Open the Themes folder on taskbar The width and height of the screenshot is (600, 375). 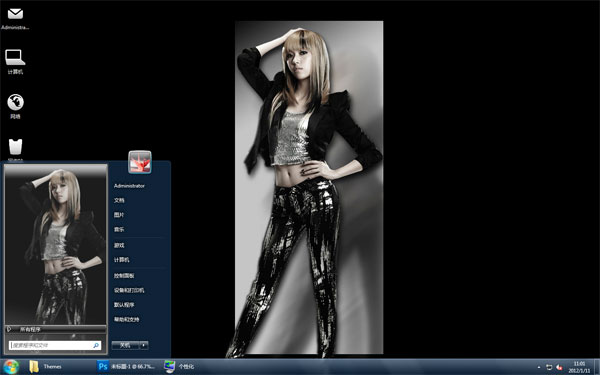[45, 367]
